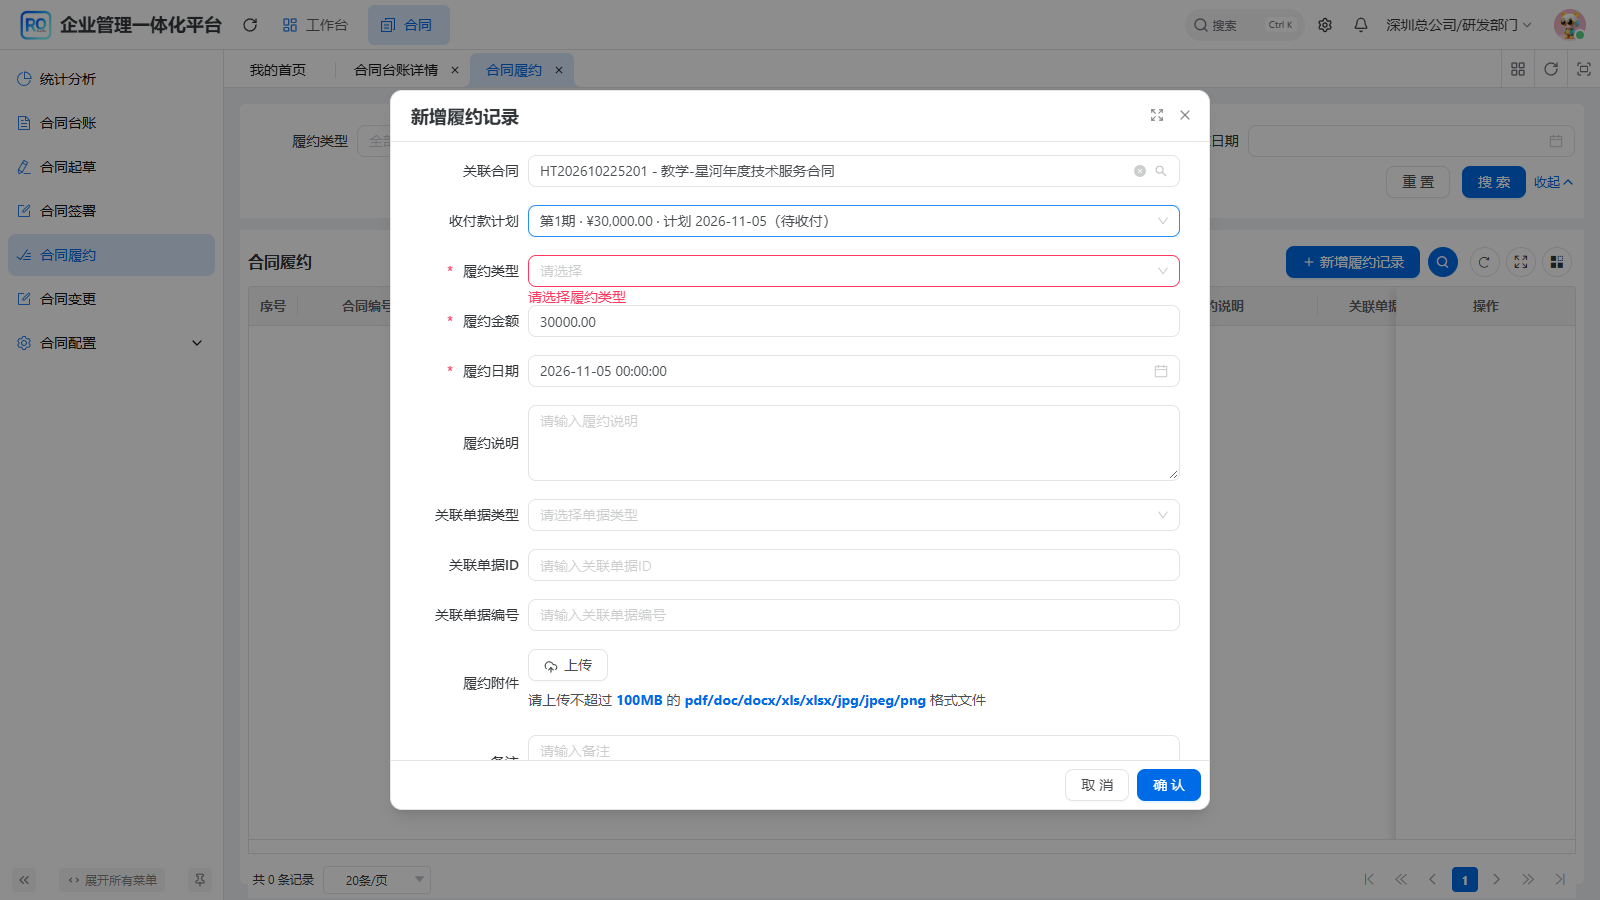
Task: Clear the 关联合同 field value
Action: [x=1139, y=171]
